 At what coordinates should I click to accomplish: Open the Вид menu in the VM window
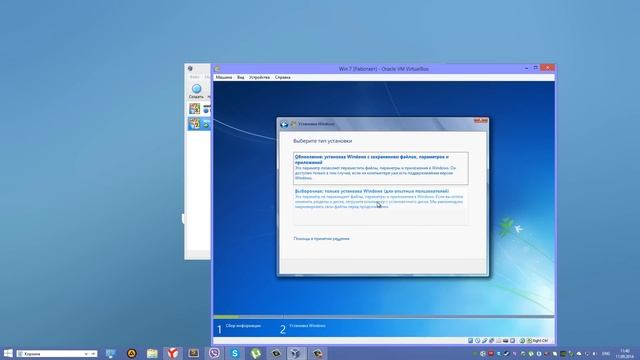(241, 77)
